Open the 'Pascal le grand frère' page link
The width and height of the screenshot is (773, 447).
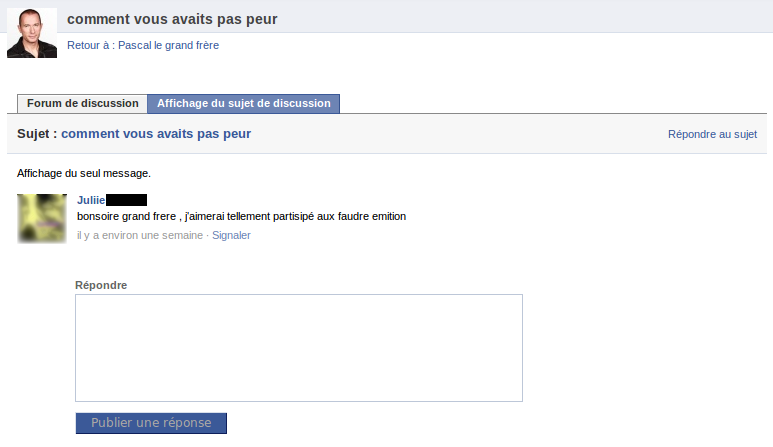[168, 45]
